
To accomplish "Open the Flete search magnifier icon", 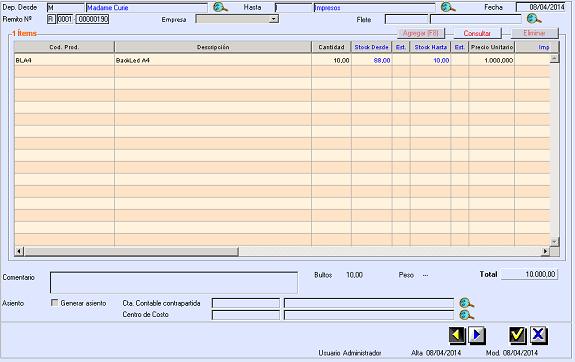I will (534, 19).
